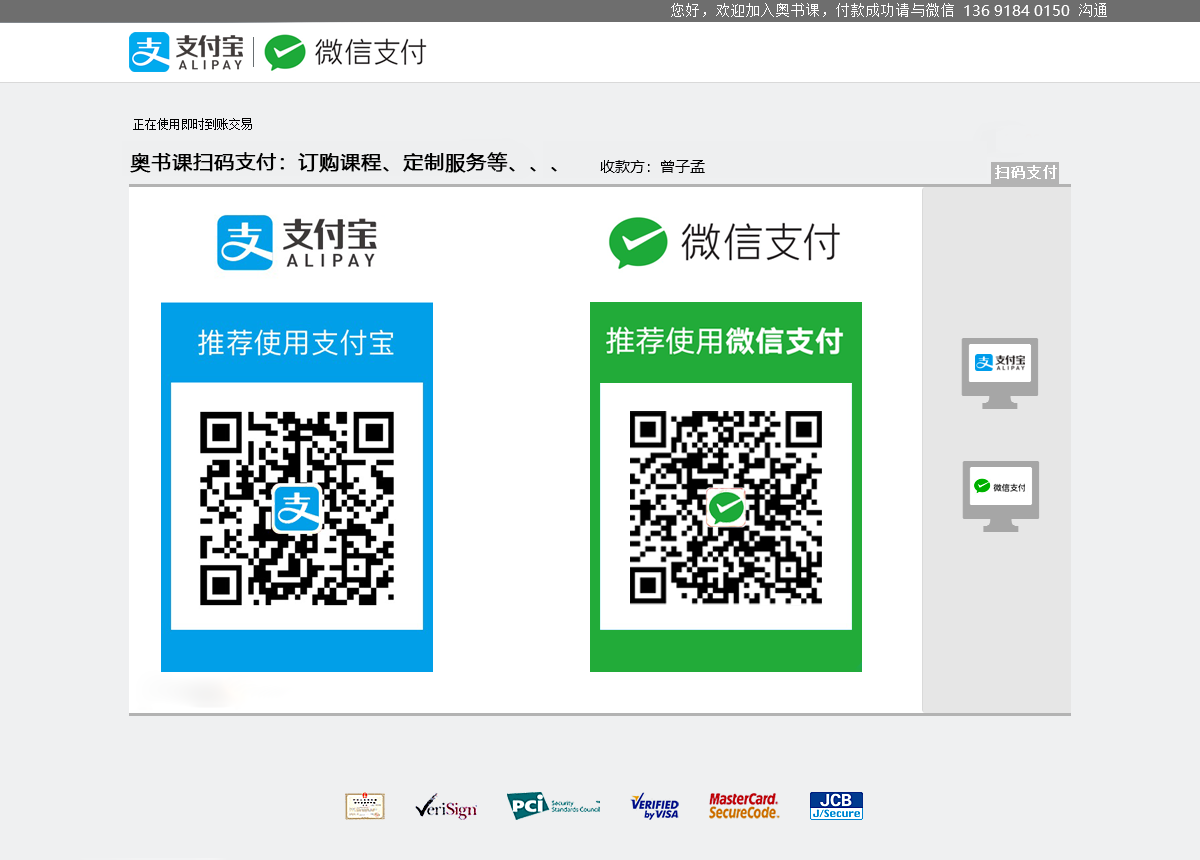Click the Alipay QR code image
Image resolution: width=1200 pixels, height=860 pixels.
[x=297, y=507]
